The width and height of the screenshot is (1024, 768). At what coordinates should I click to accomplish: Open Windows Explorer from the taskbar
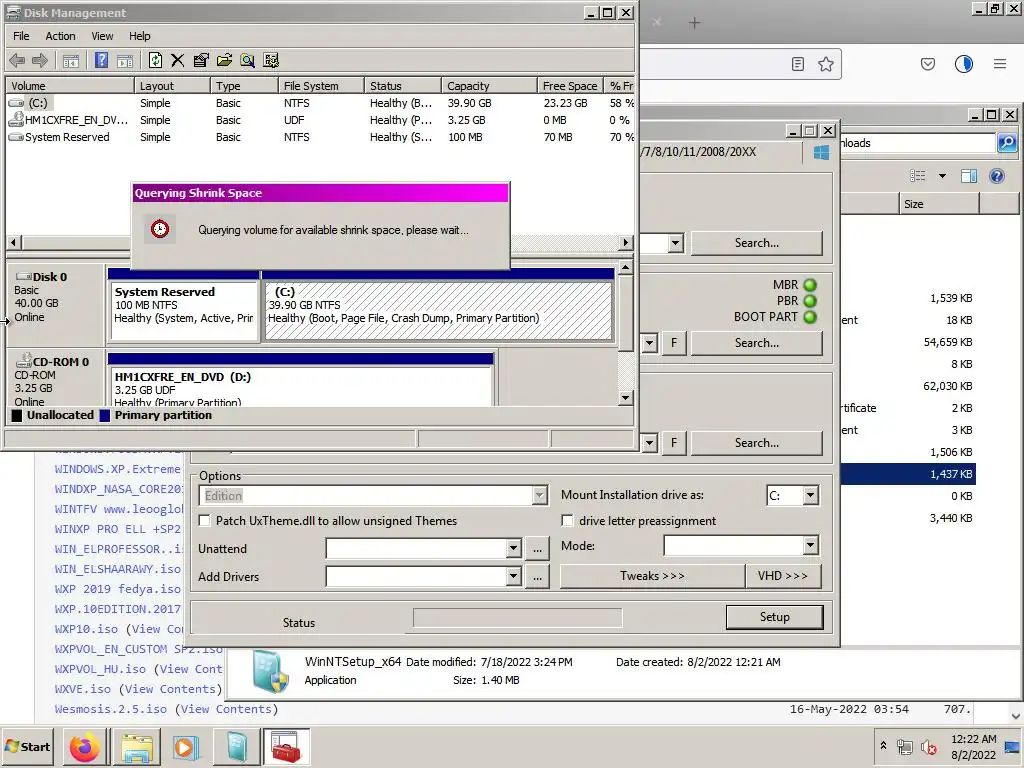(136, 746)
